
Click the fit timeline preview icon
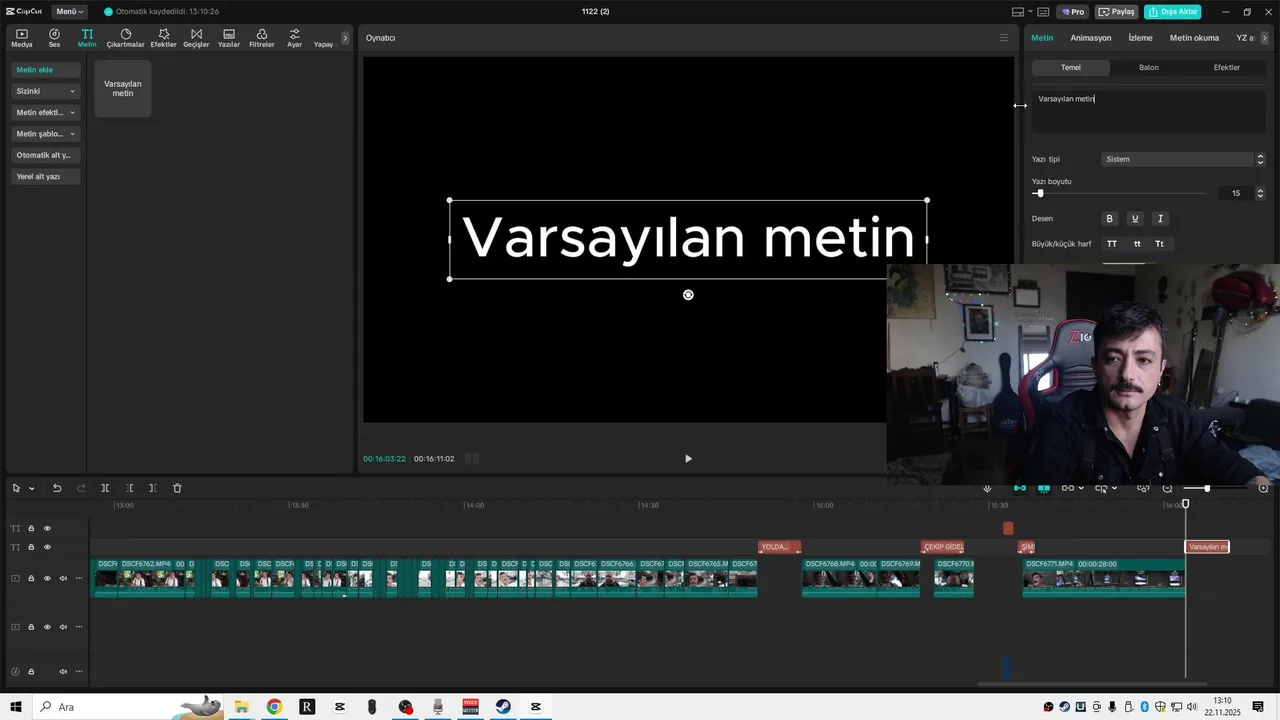click(1143, 488)
